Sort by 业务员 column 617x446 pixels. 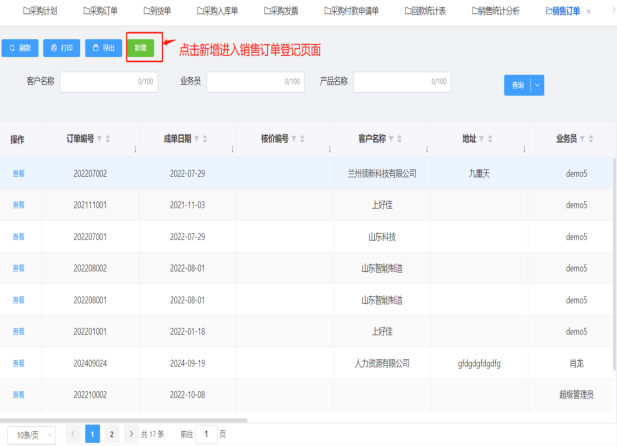(591, 139)
